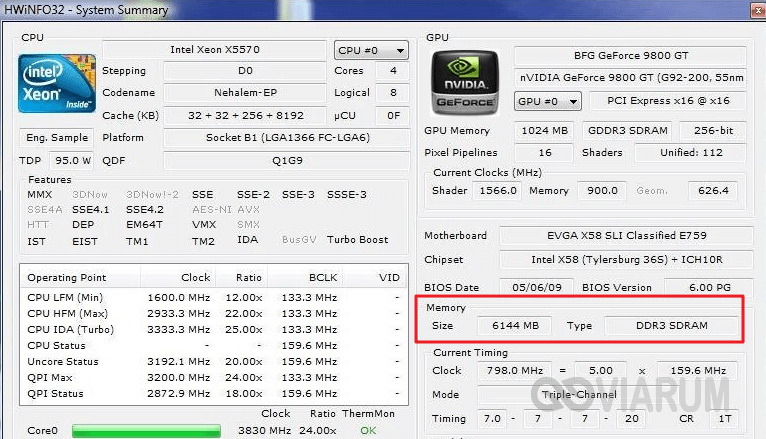The image size is (766, 439).
Task: Click the Eng. Sample box
Action: (x=57, y=138)
